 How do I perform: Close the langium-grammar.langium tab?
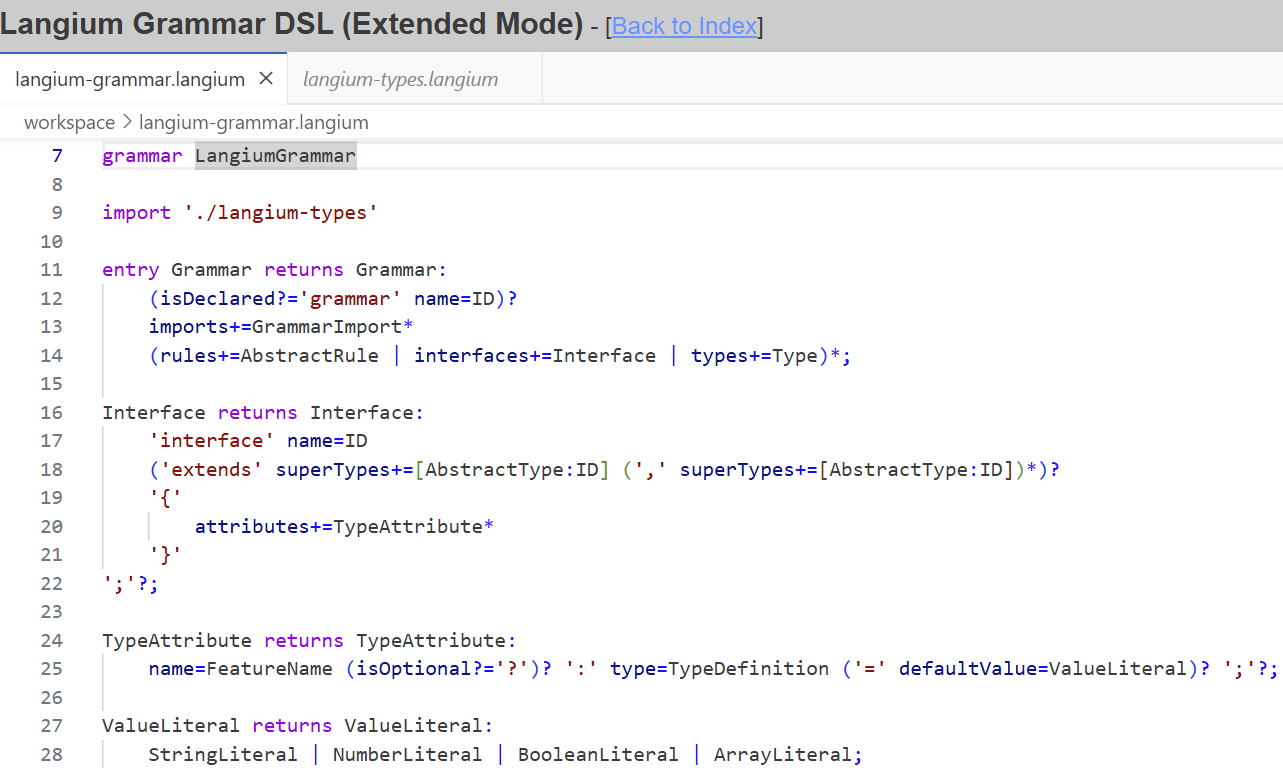pyautogui.click(x=266, y=79)
